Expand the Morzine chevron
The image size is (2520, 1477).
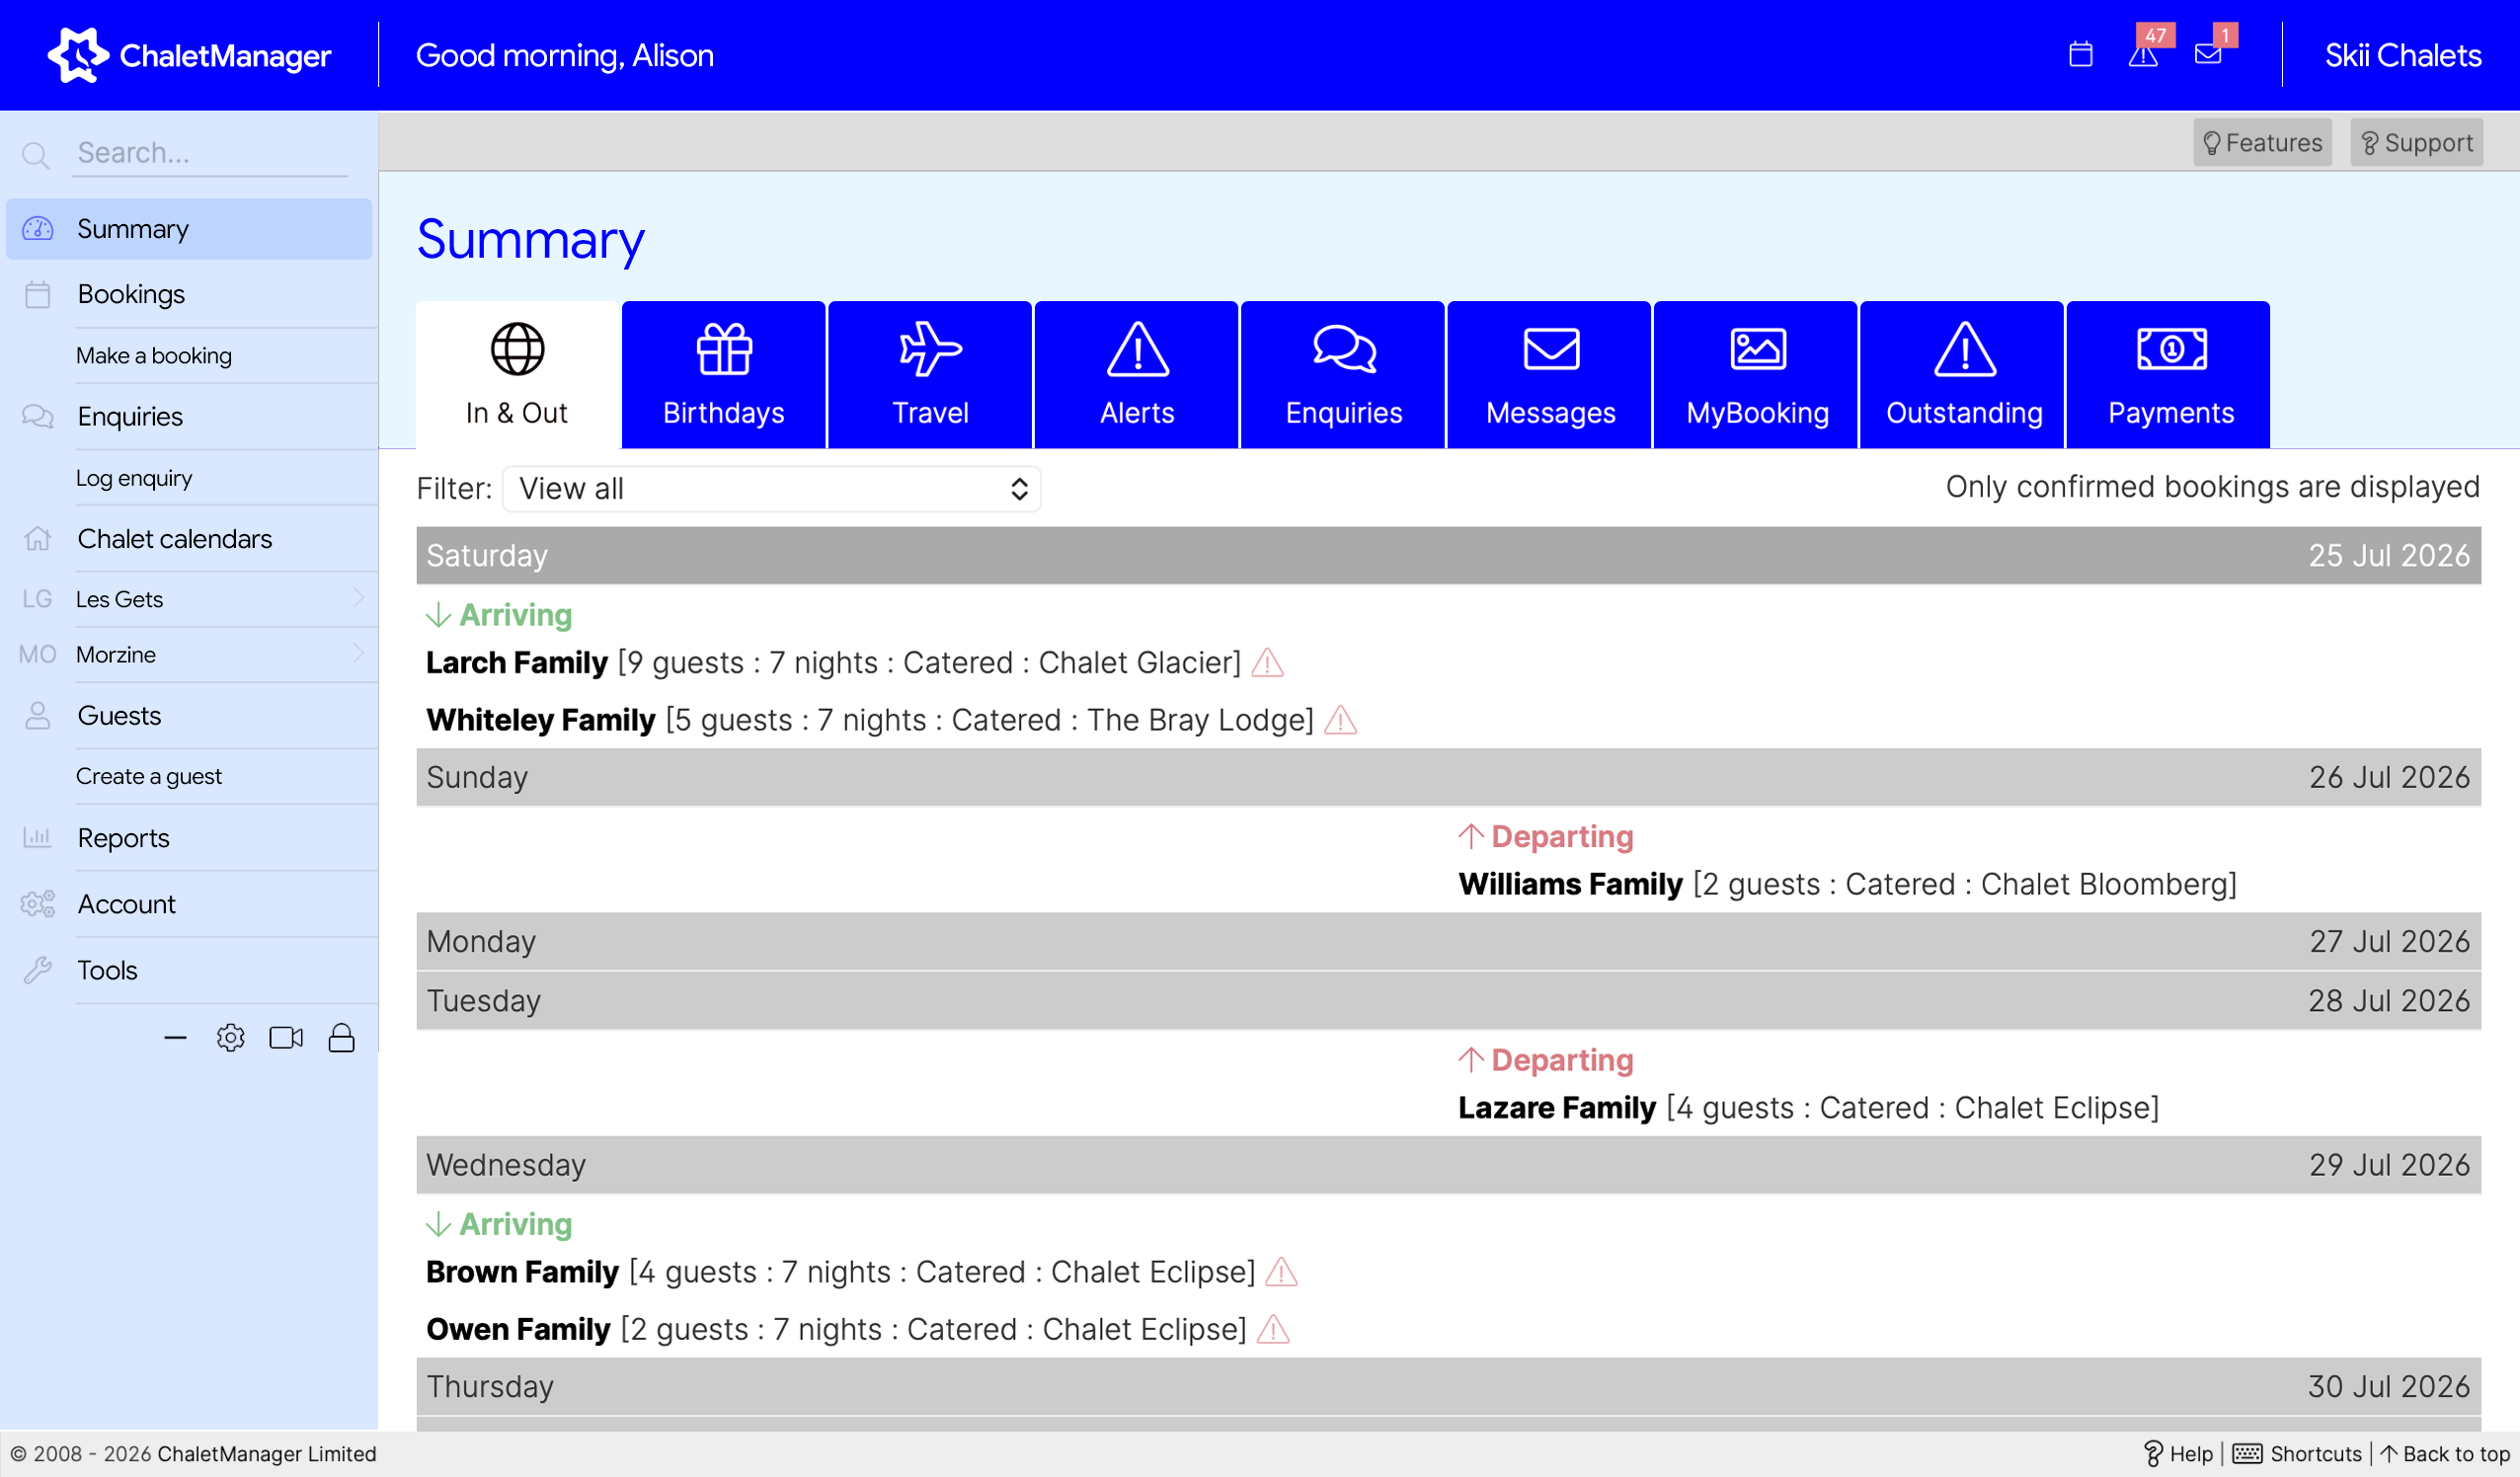(x=358, y=654)
